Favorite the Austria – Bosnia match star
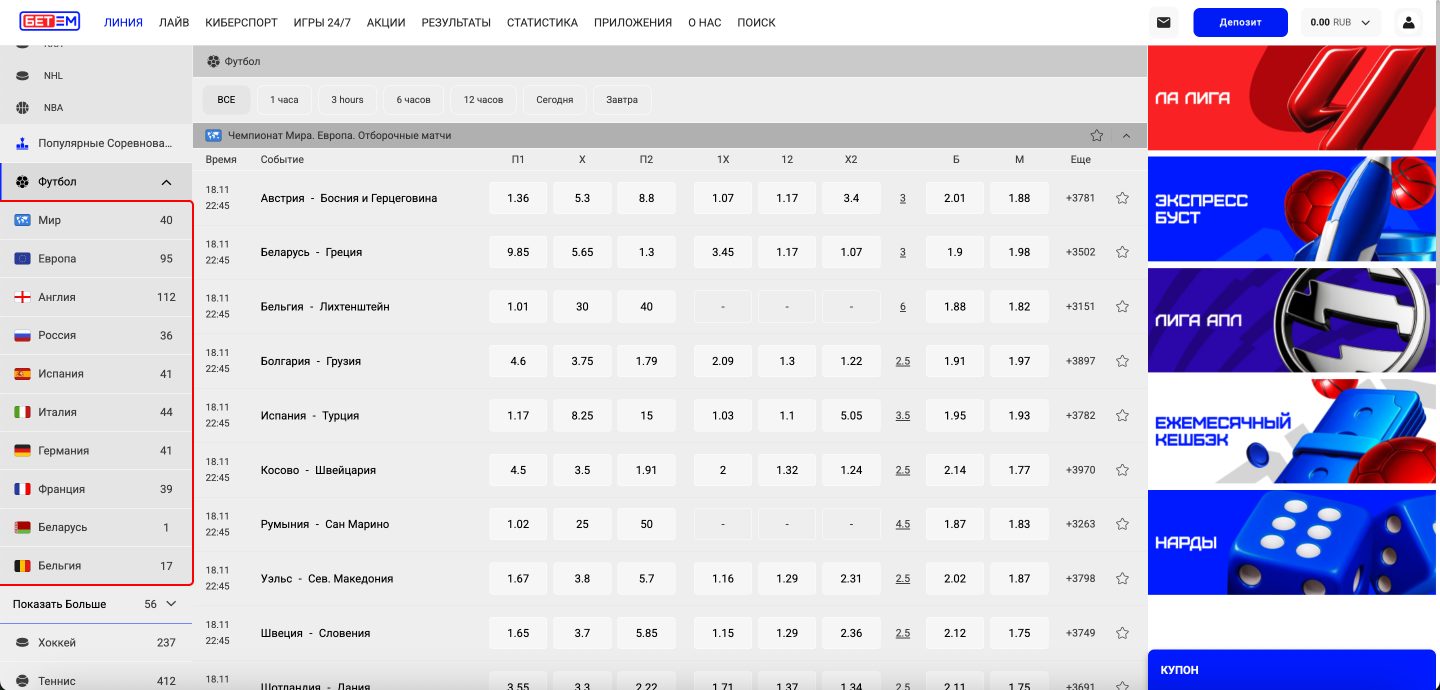1440x690 pixels. click(x=1122, y=198)
